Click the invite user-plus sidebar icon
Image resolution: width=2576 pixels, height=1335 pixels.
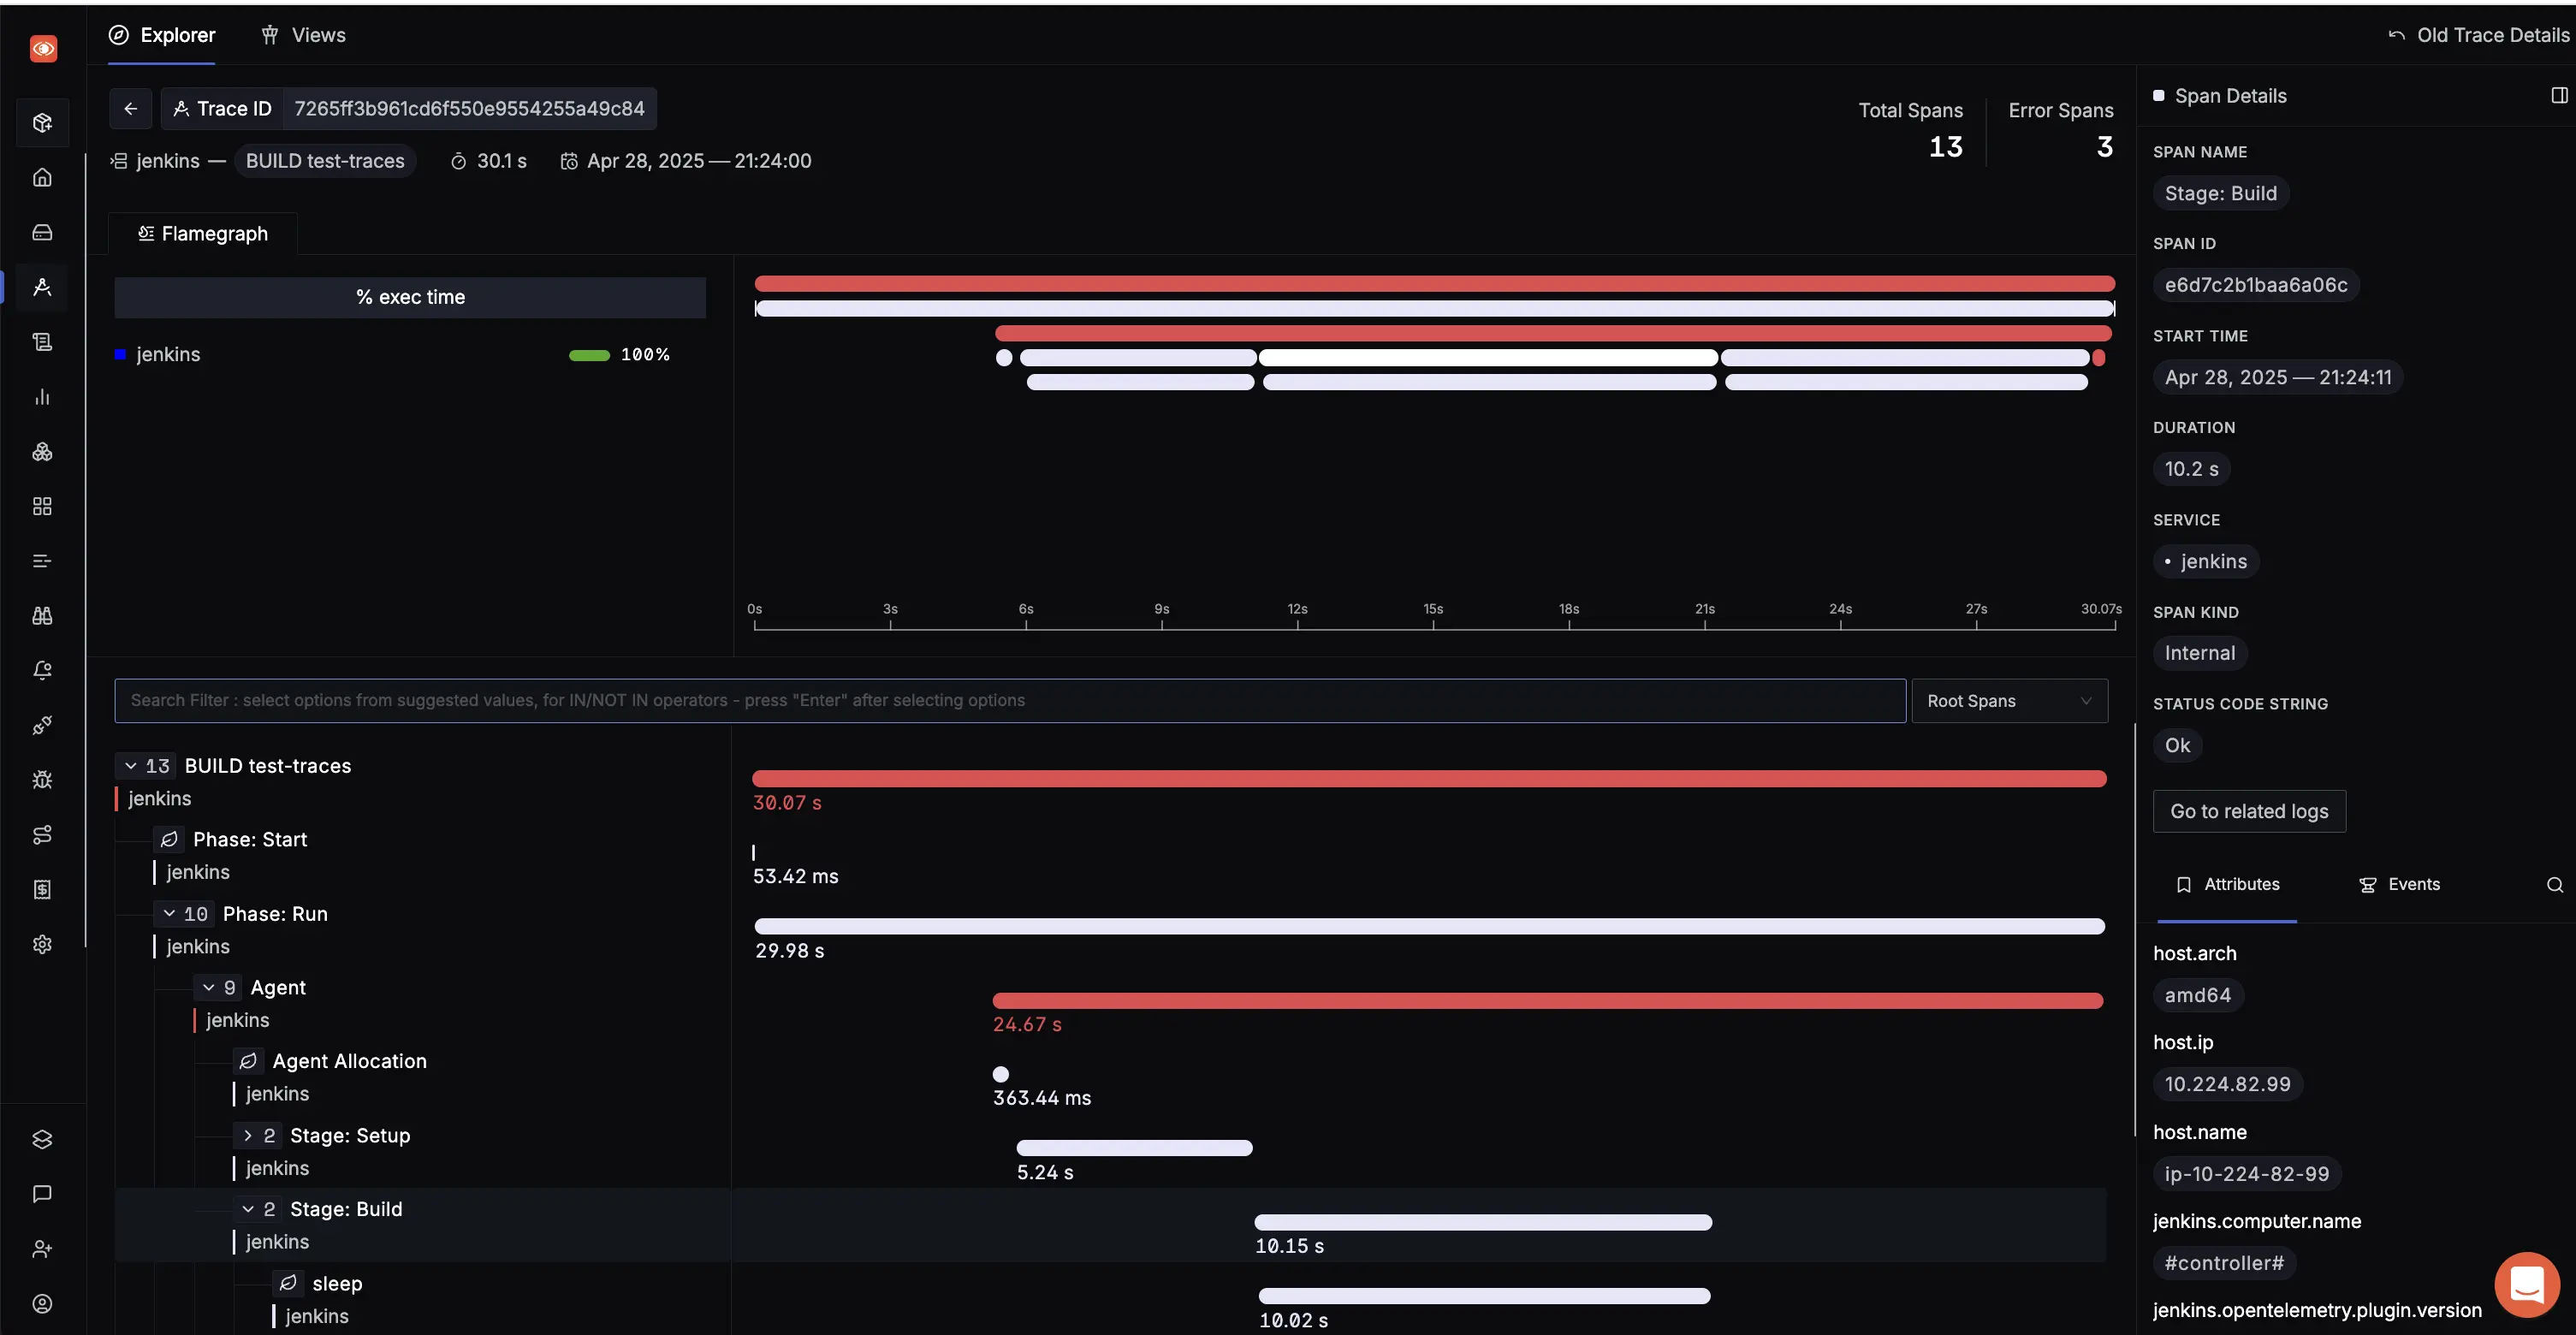coord(42,1249)
